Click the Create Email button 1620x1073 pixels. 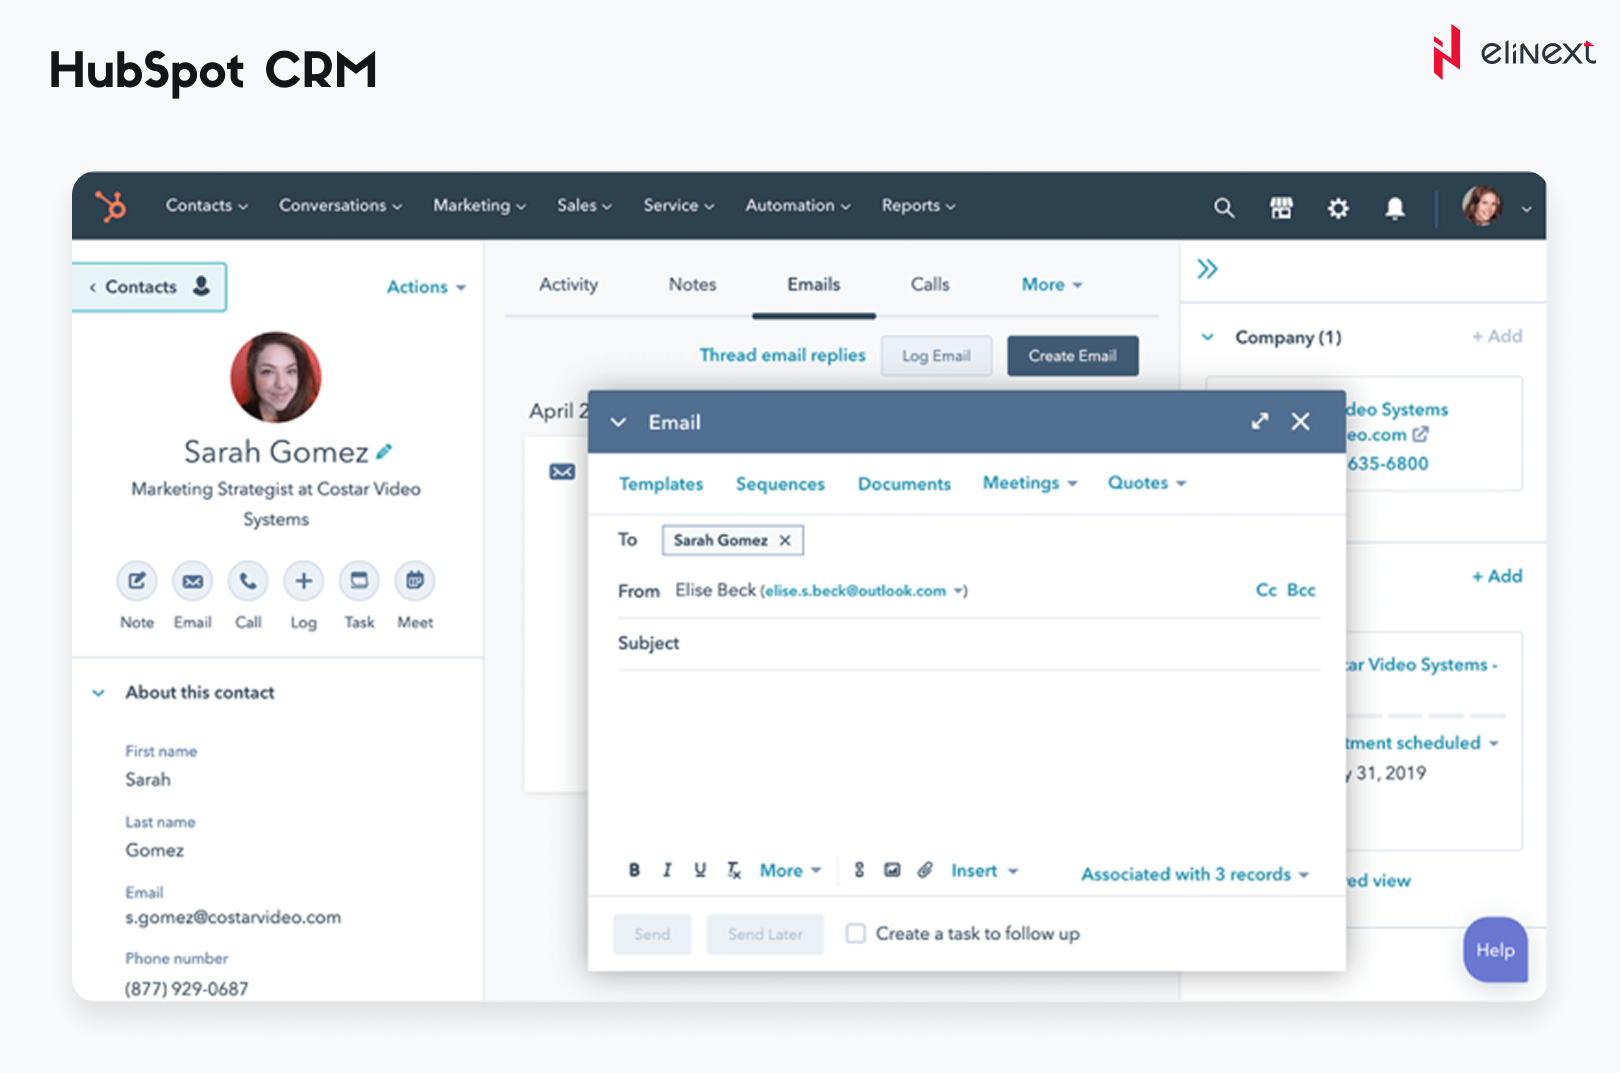[1072, 356]
